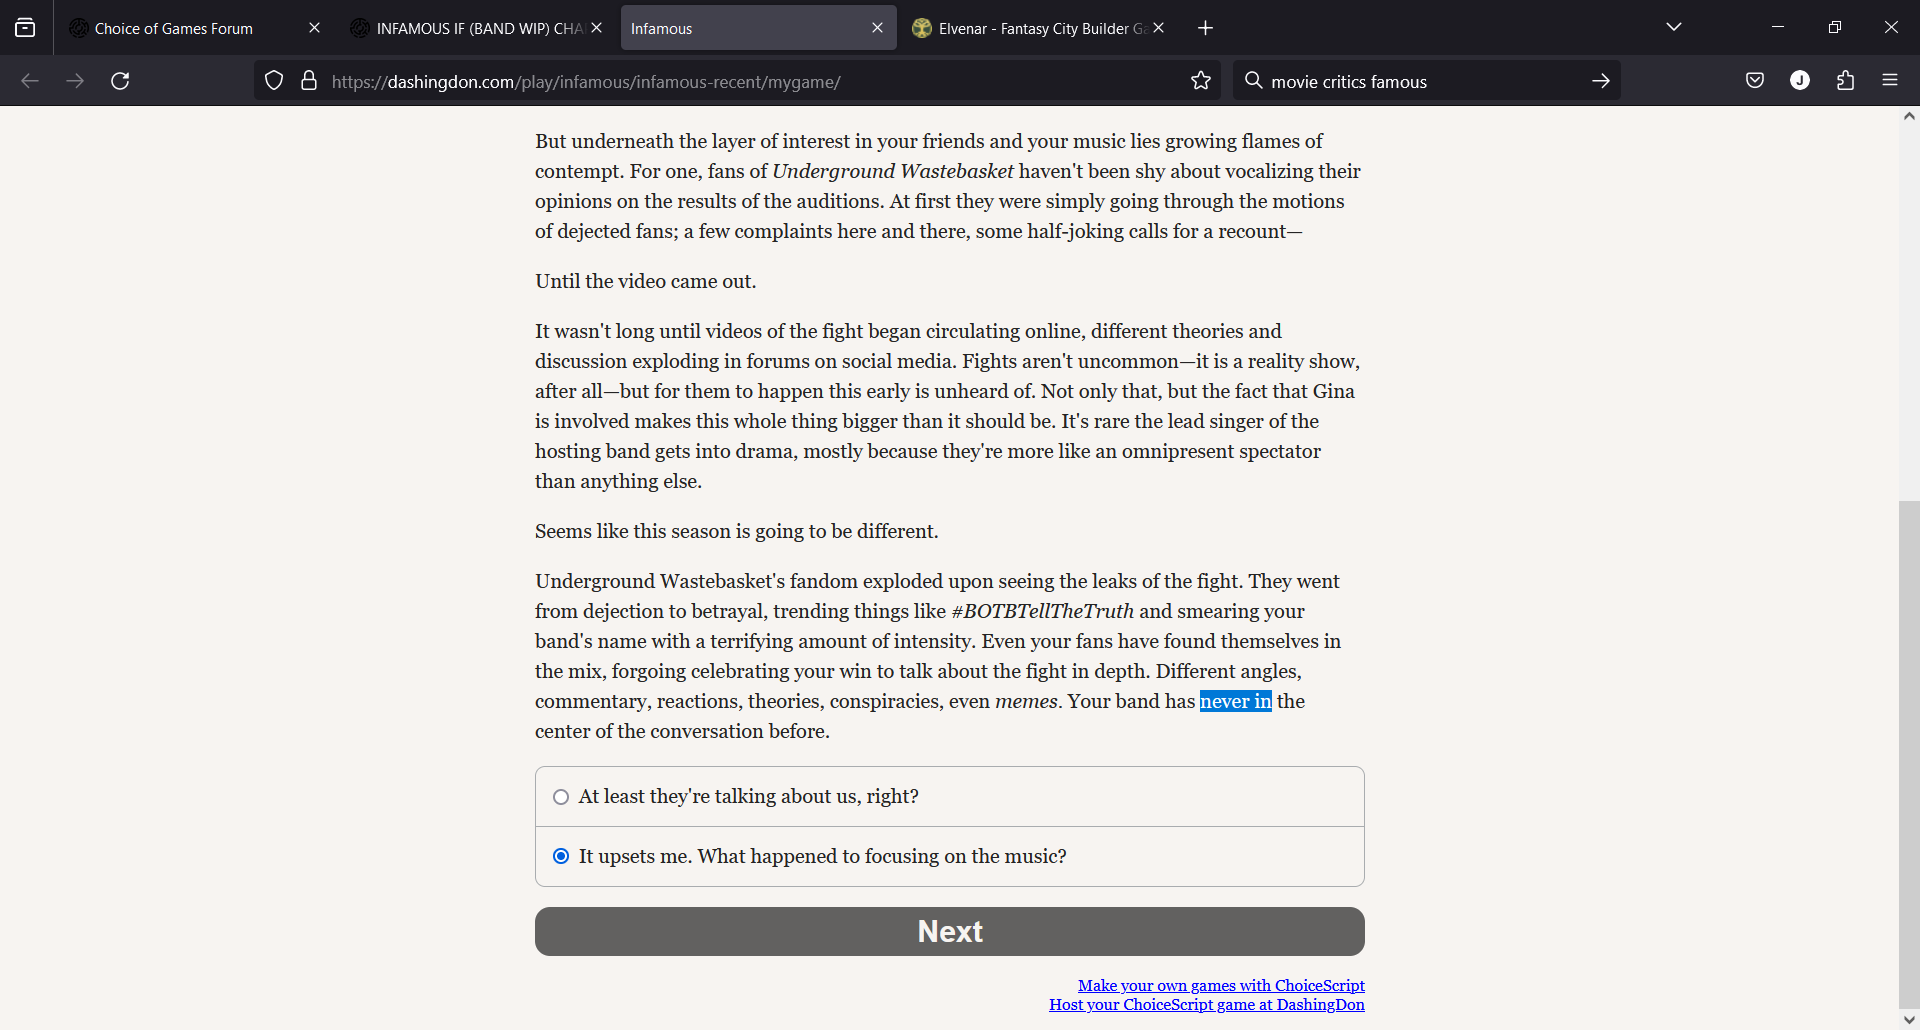The width and height of the screenshot is (1920, 1030).
Task: Switch to the Elvenar Fantasy City Builder tab
Action: pos(1039,28)
